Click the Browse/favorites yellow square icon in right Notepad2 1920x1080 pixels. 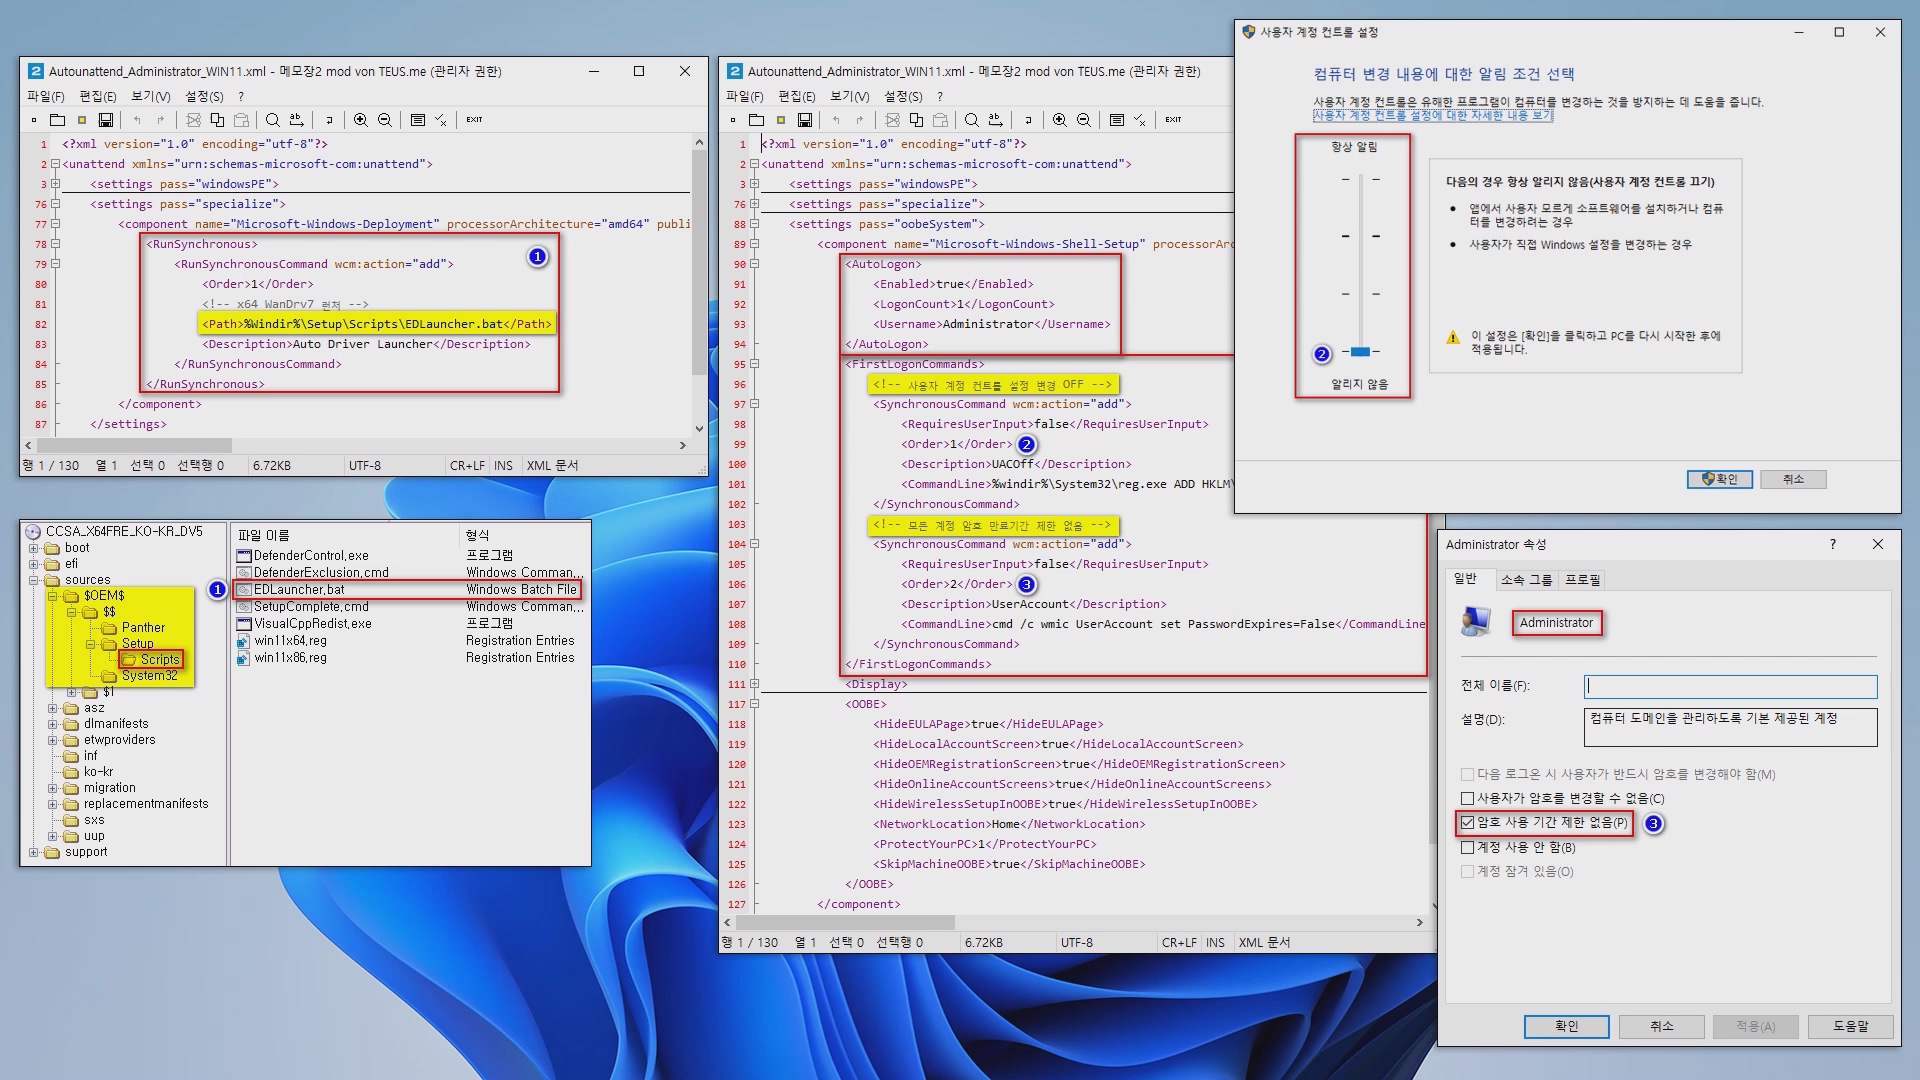[x=780, y=120]
